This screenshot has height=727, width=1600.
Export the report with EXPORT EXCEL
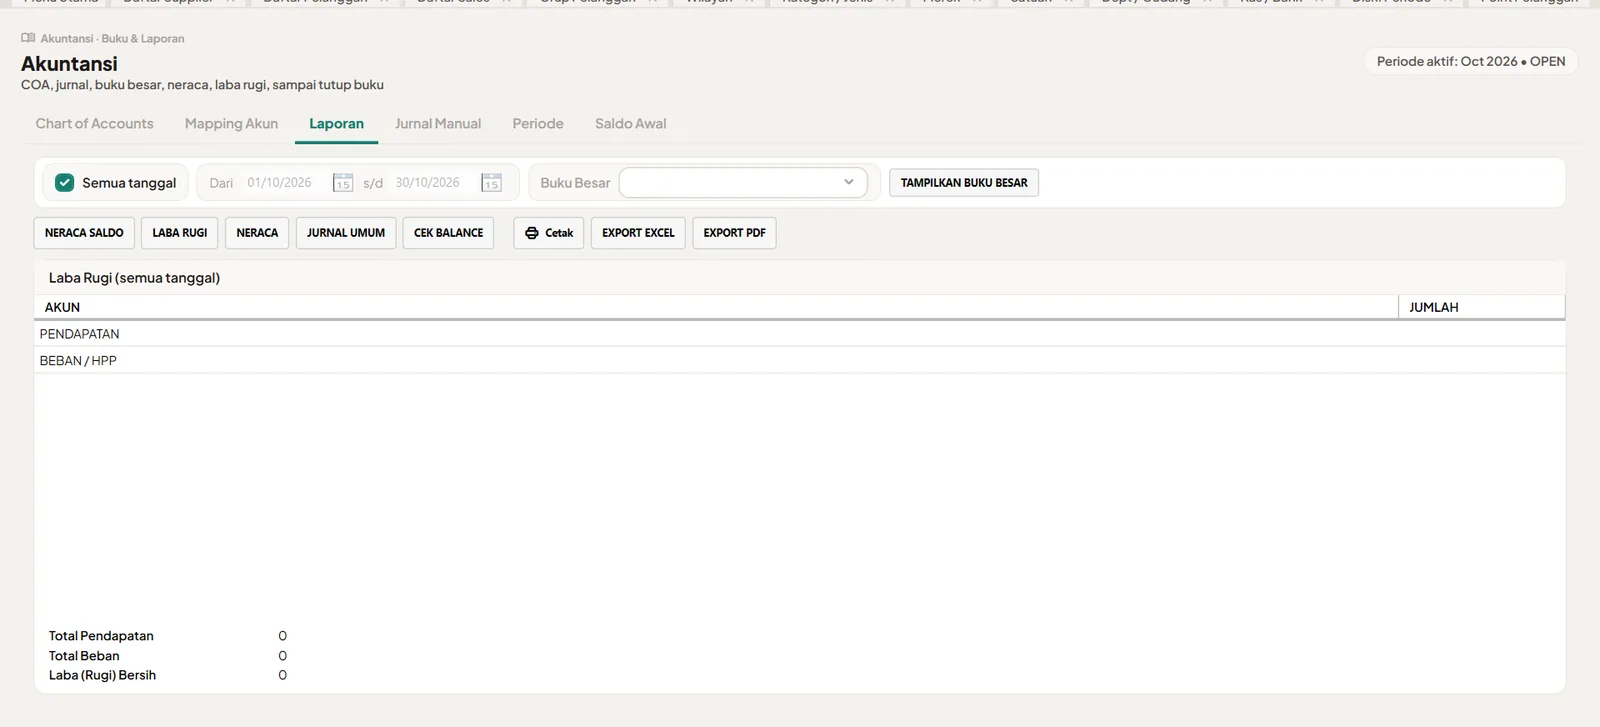pyautogui.click(x=638, y=233)
